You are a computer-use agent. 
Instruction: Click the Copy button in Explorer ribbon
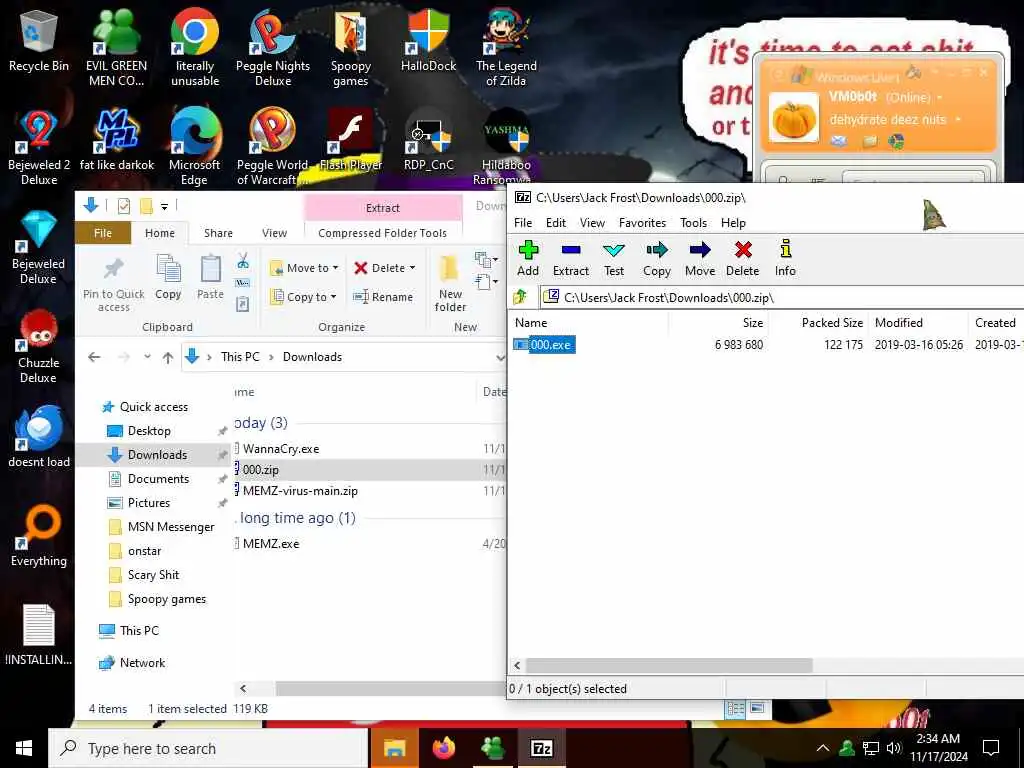click(x=168, y=278)
